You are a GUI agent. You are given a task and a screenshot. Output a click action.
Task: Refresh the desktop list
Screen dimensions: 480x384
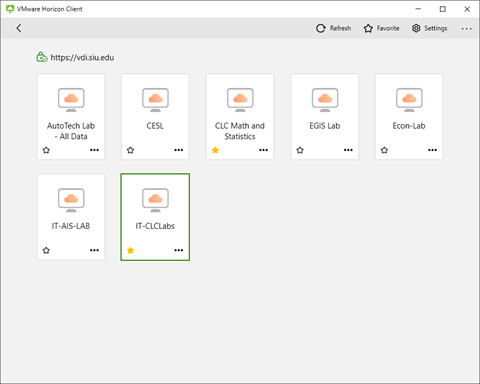(333, 28)
